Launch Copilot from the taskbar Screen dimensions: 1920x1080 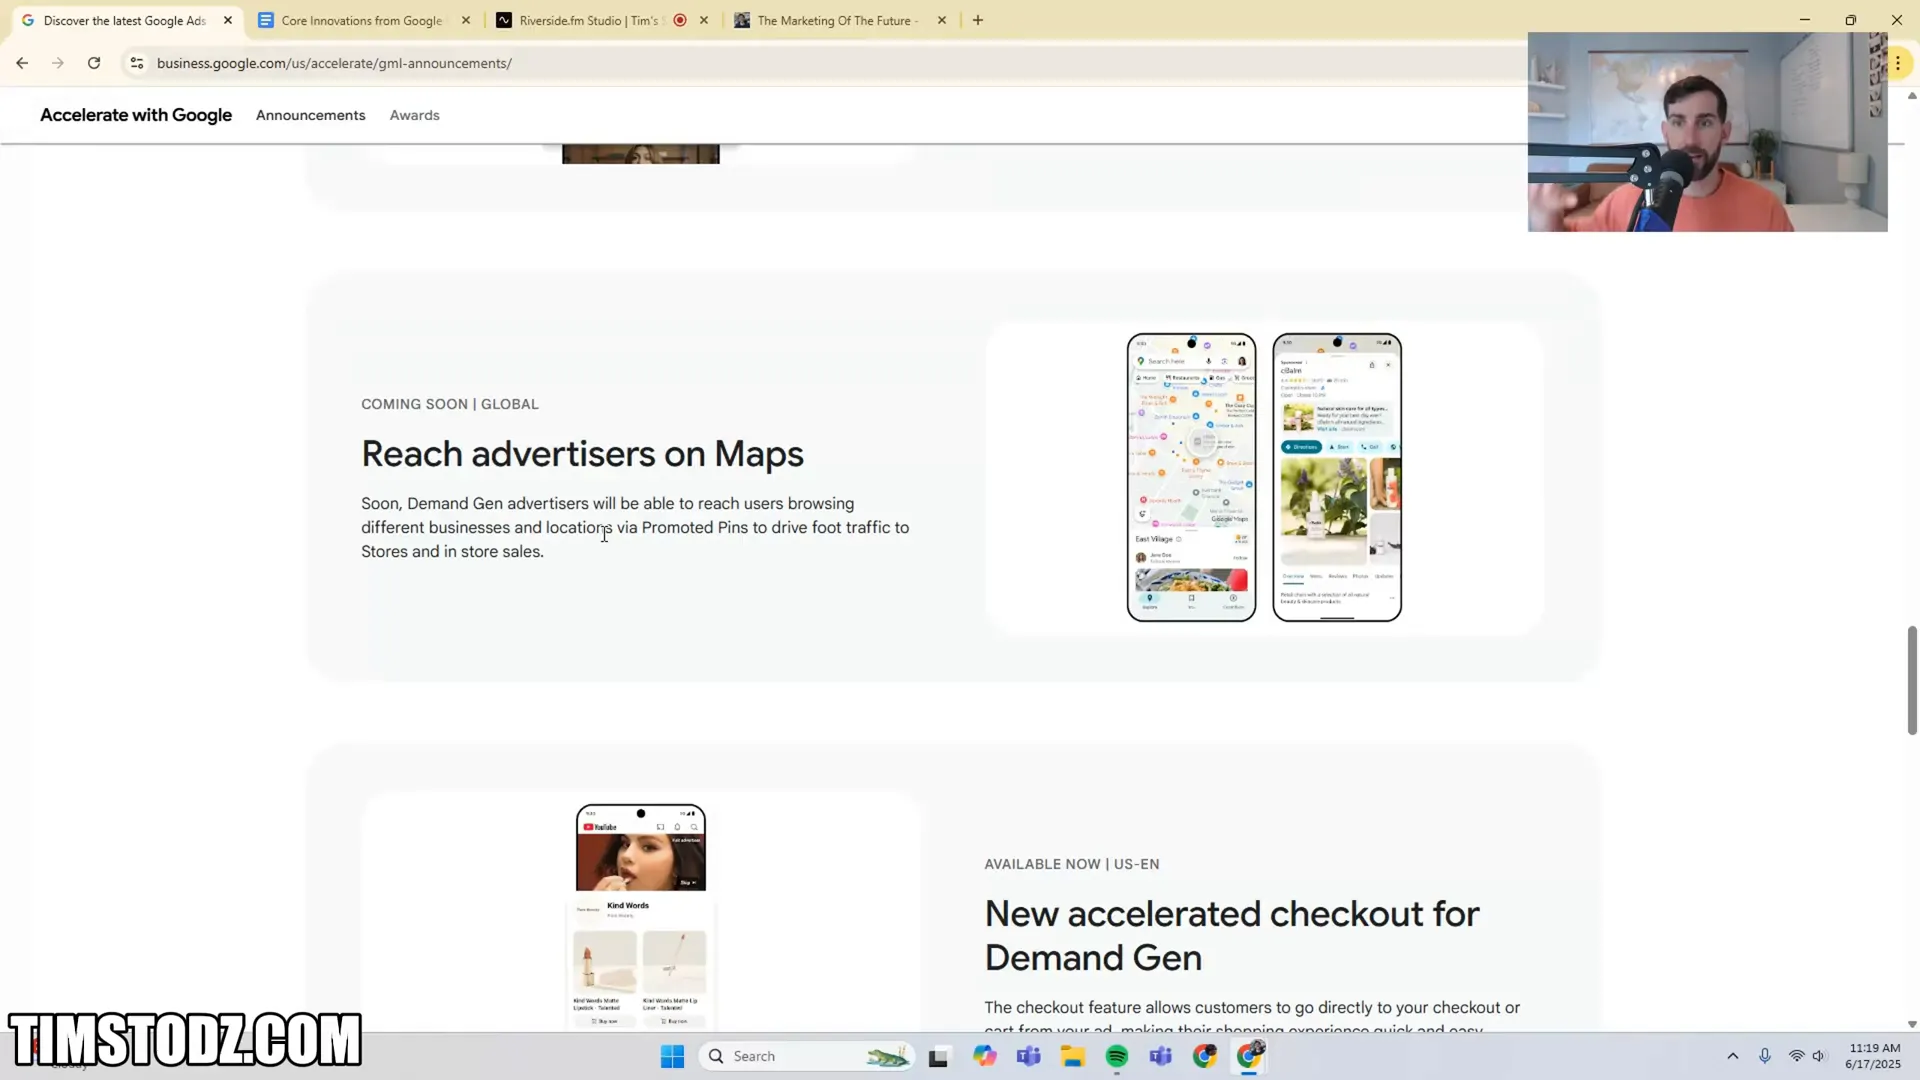pyautogui.click(x=985, y=1056)
